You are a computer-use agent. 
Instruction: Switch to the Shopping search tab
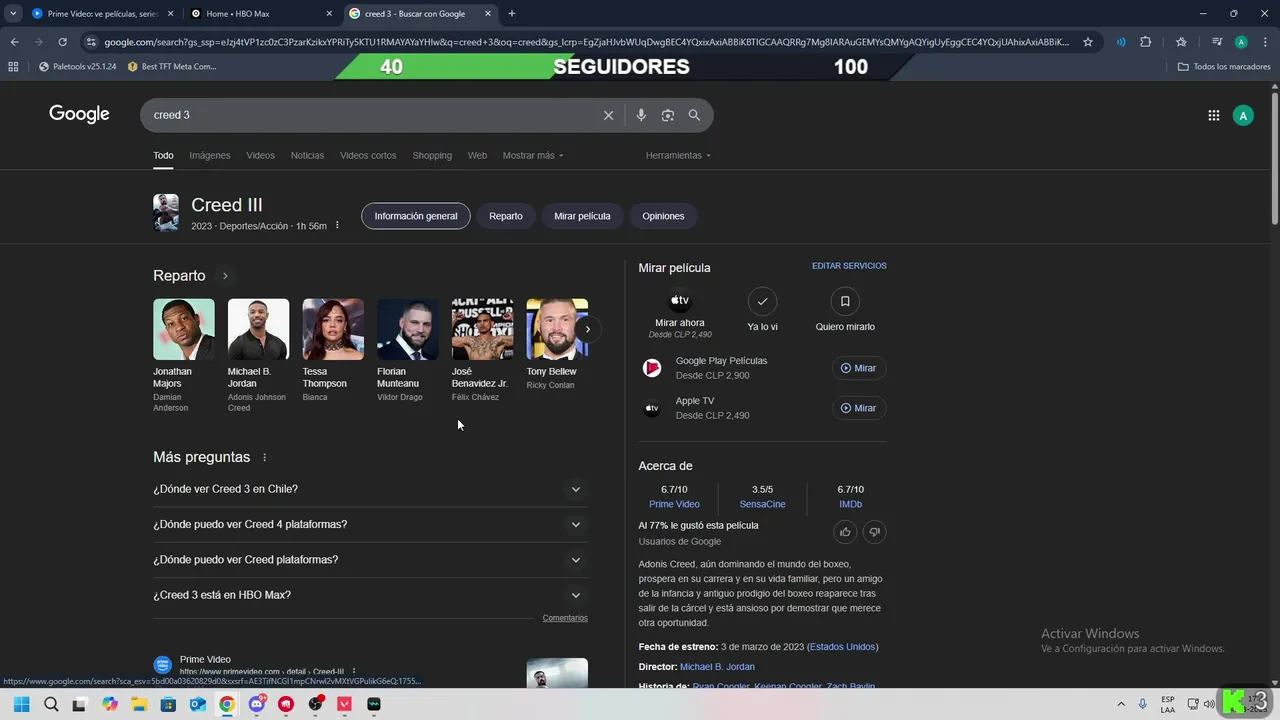pos(432,155)
